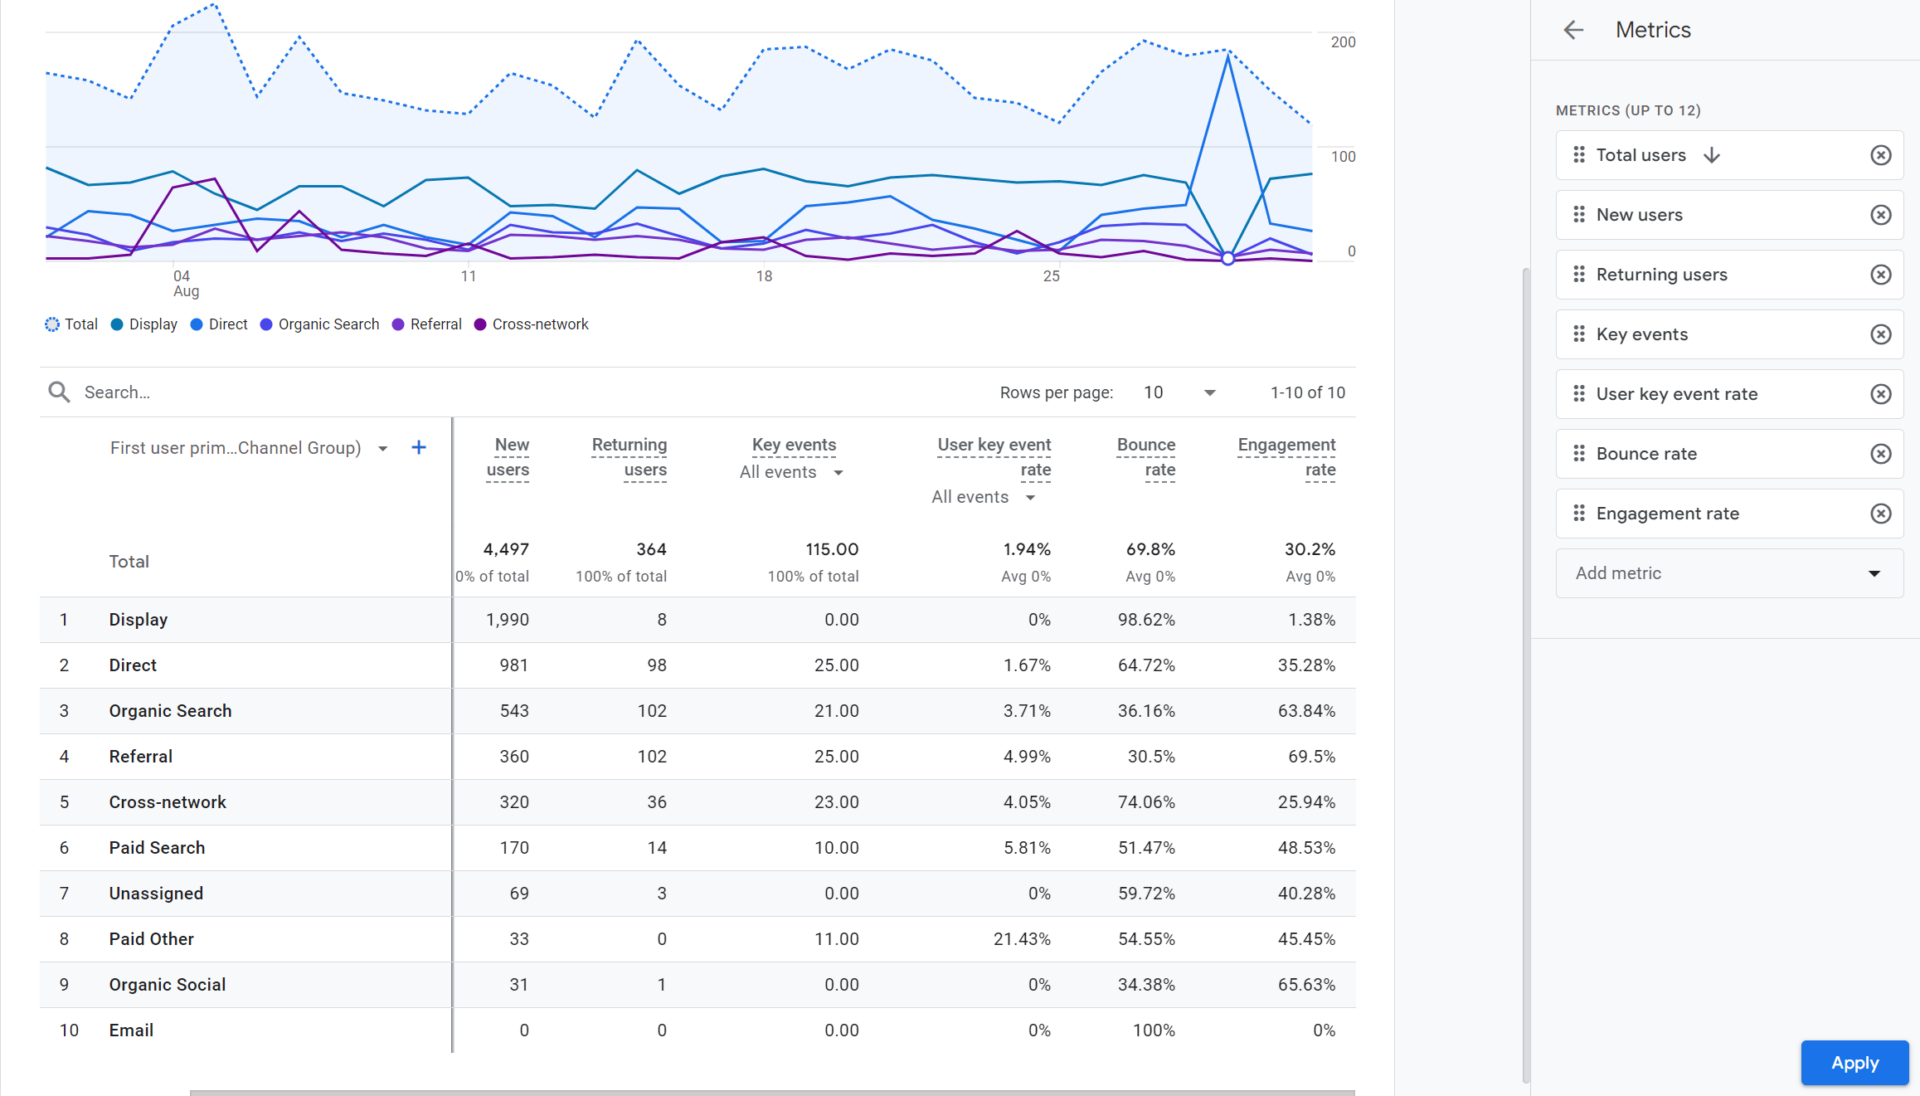Remove the Total users metric
The width and height of the screenshot is (1920, 1096).
[1881, 155]
